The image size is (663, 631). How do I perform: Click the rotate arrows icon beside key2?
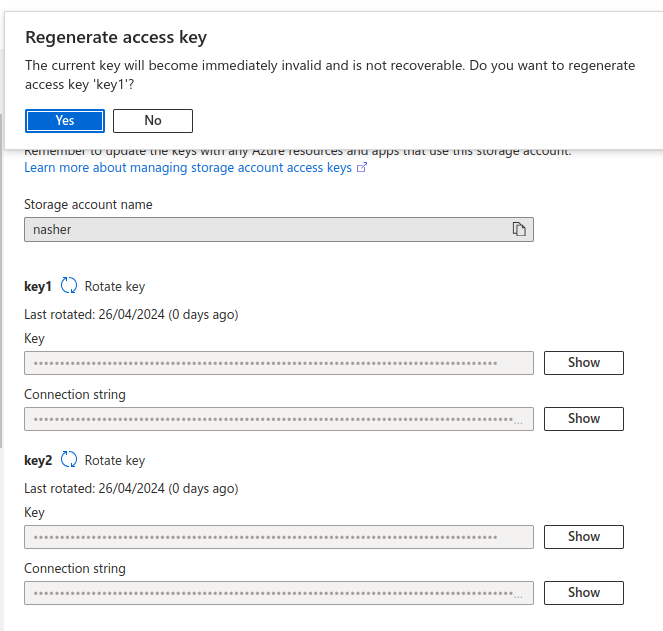click(69, 460)
